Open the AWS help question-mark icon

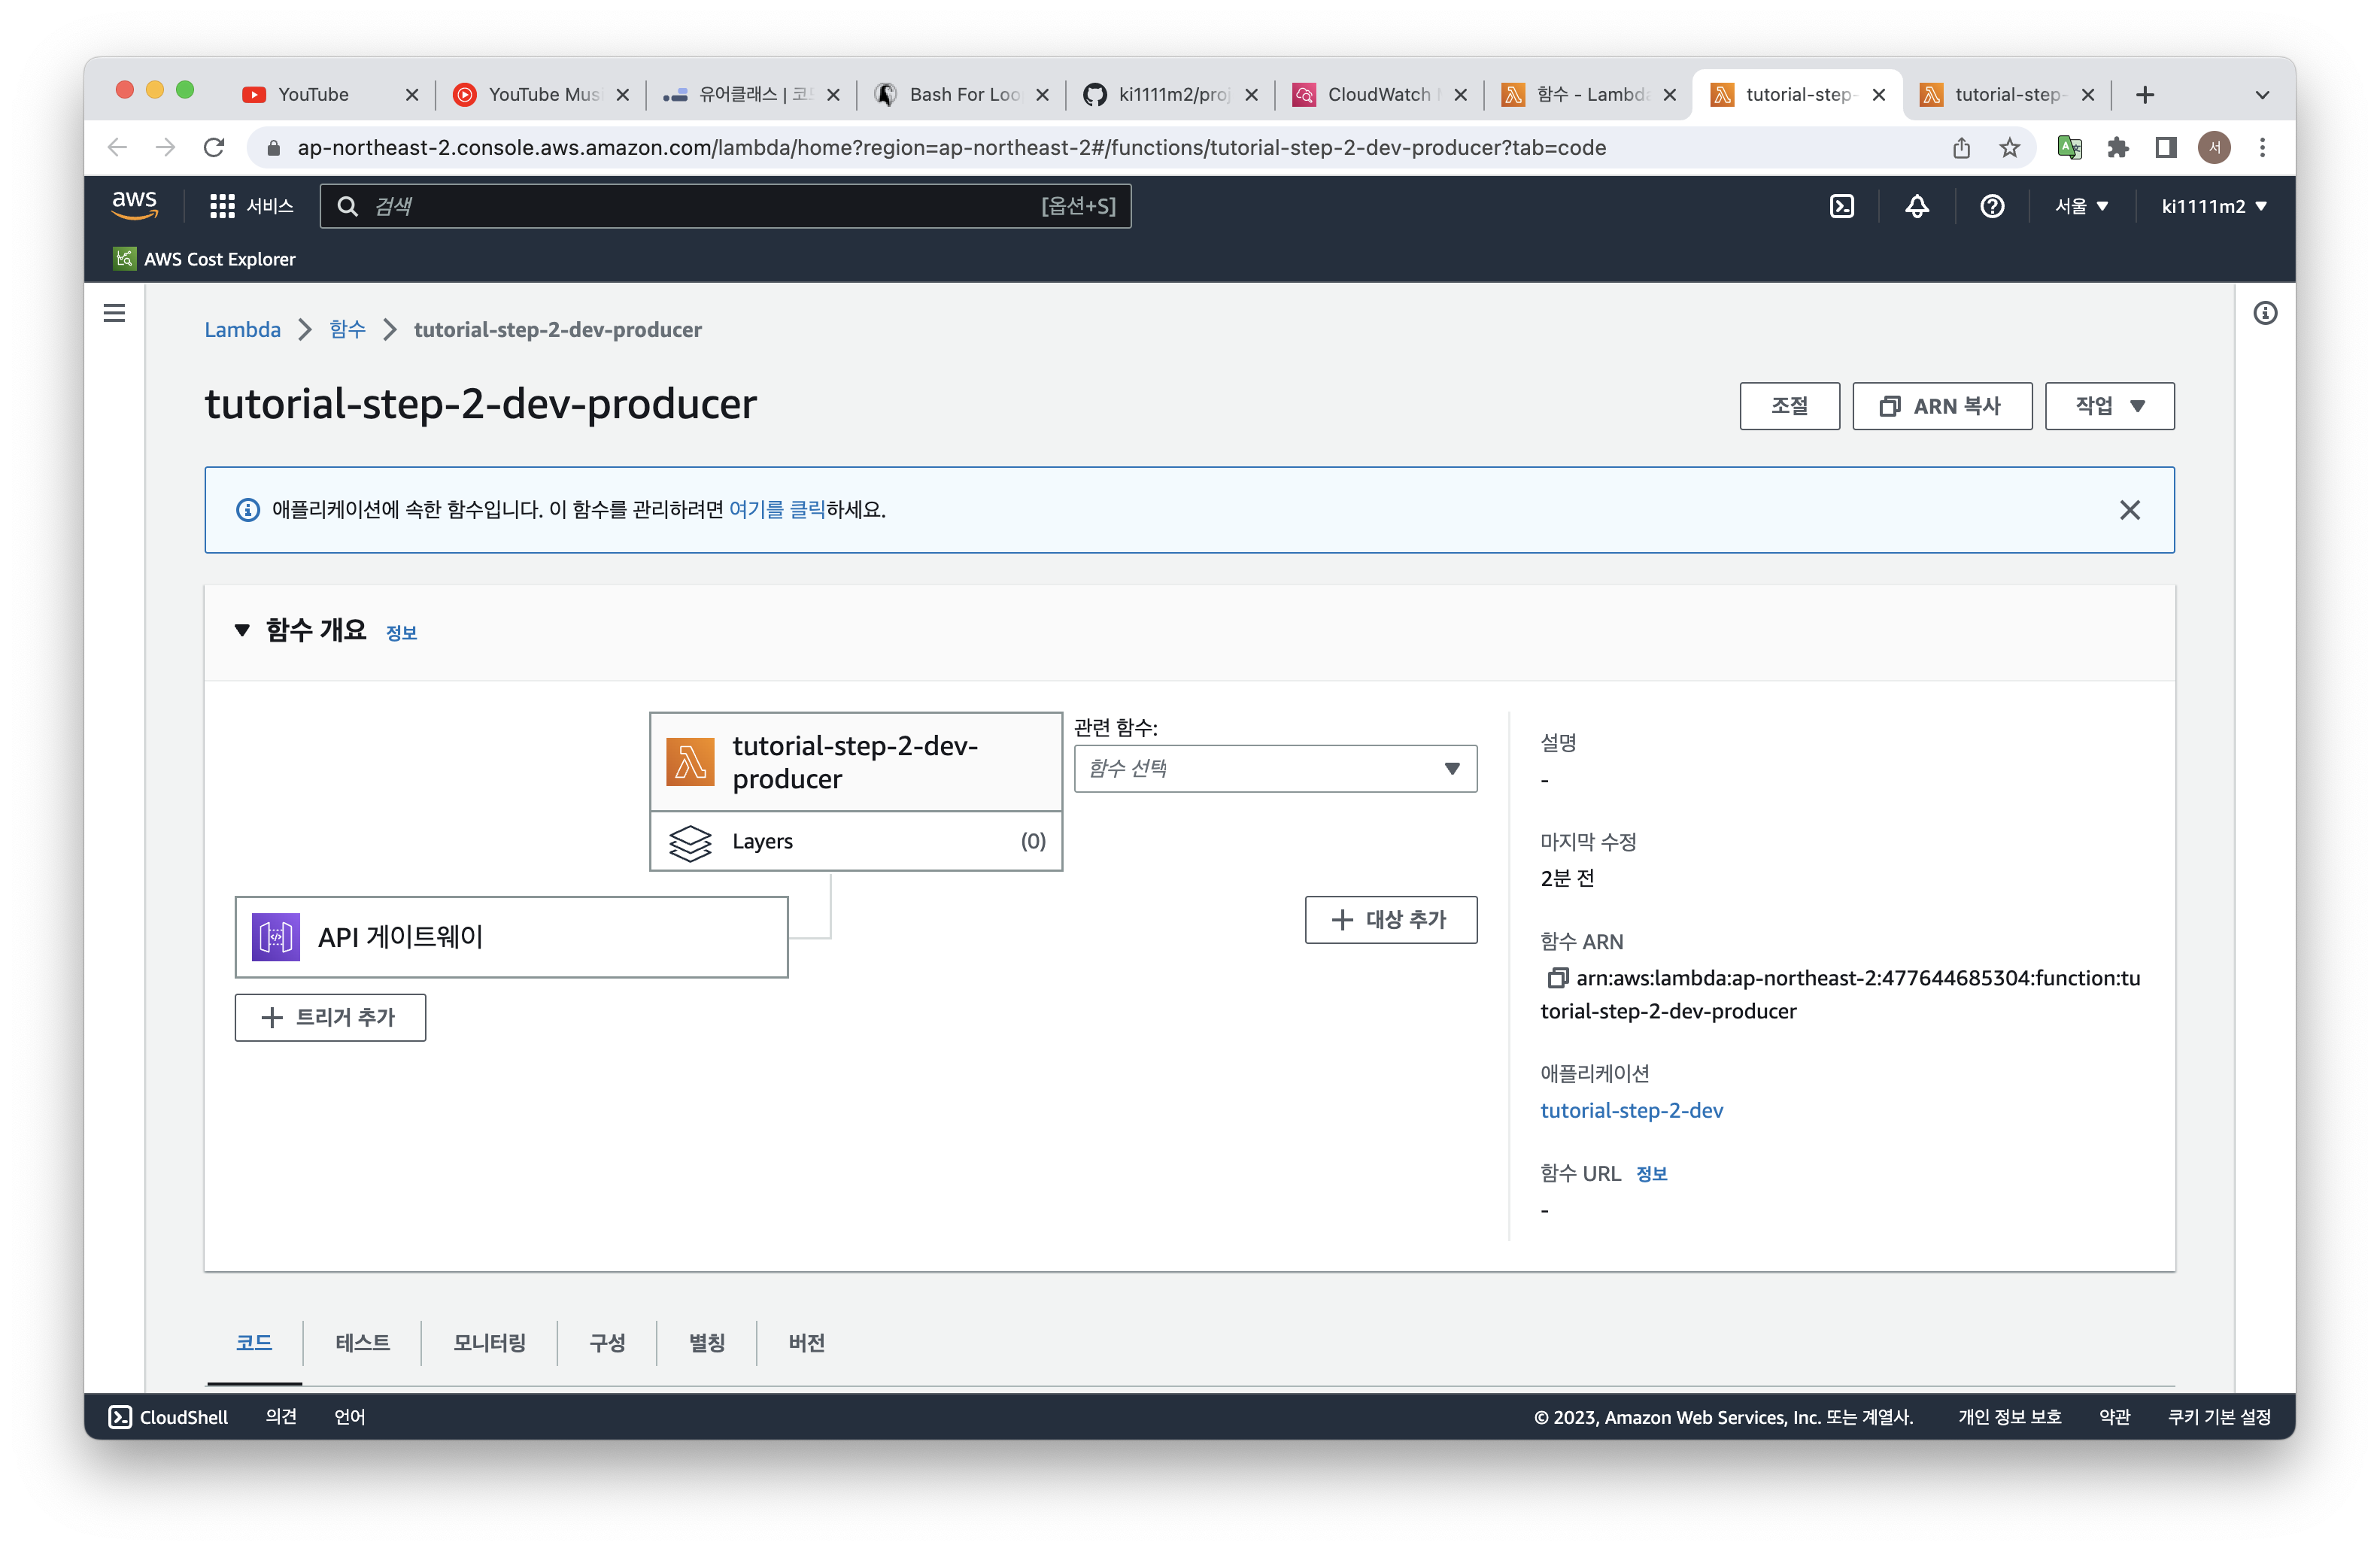pos(1991,206)
